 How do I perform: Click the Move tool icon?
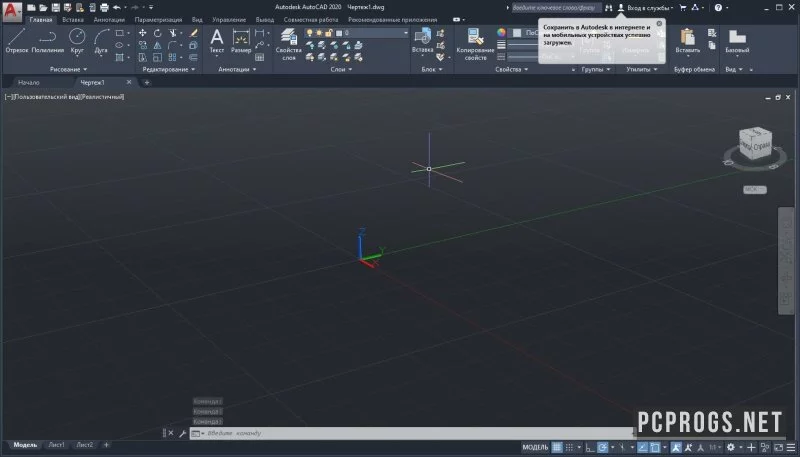142,33
